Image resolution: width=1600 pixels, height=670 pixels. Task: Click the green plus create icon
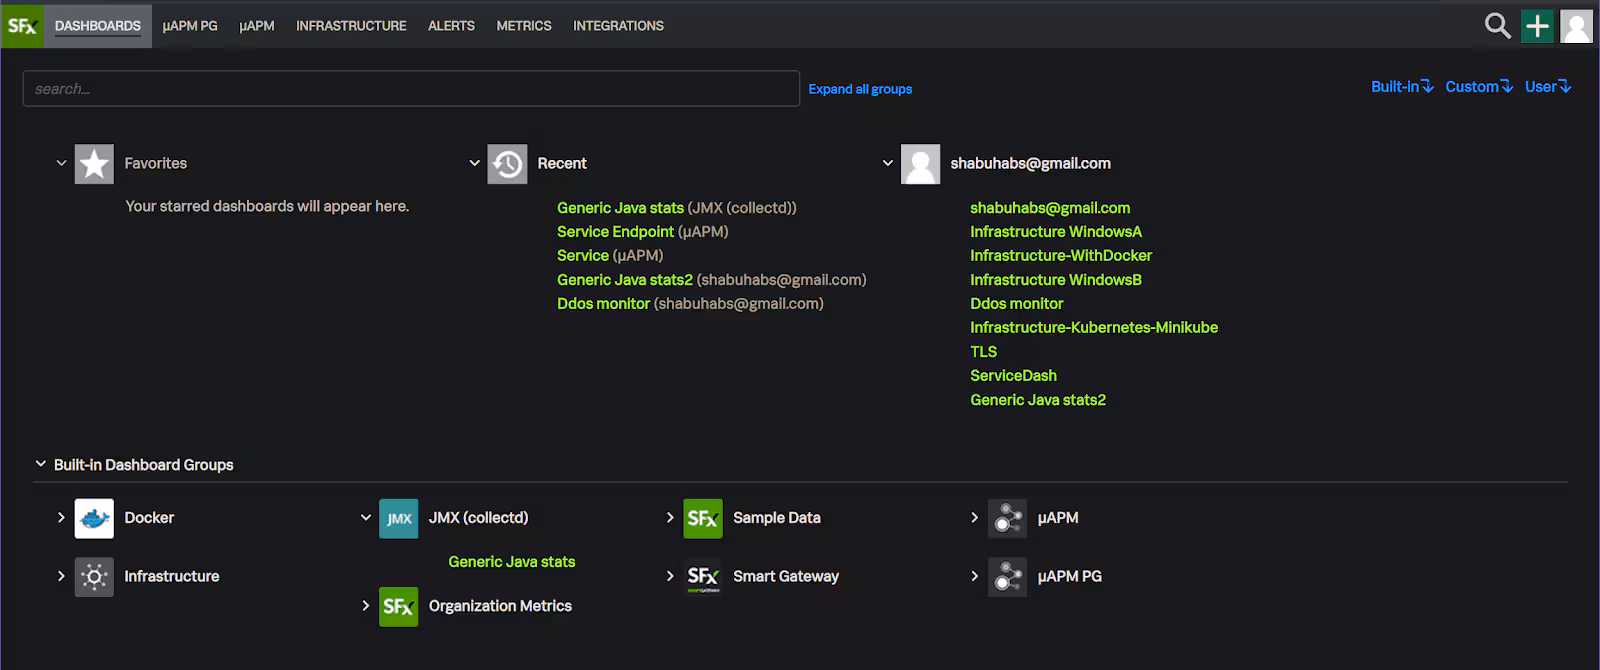[1537, 26]
